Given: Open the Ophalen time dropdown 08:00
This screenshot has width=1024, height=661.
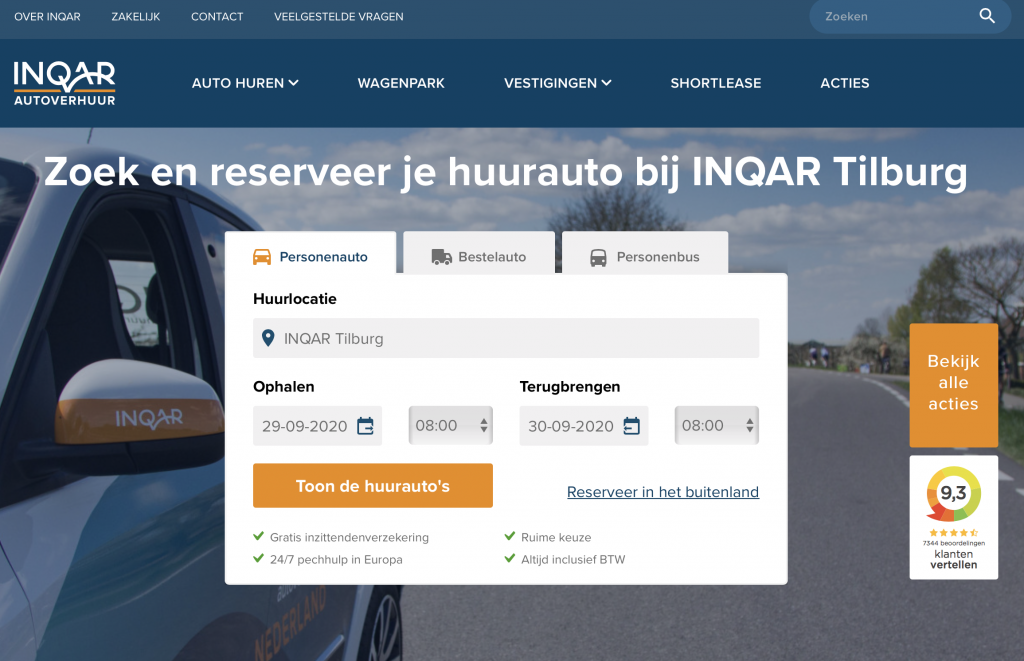Looking at the screenshot, I should [451, 425].
